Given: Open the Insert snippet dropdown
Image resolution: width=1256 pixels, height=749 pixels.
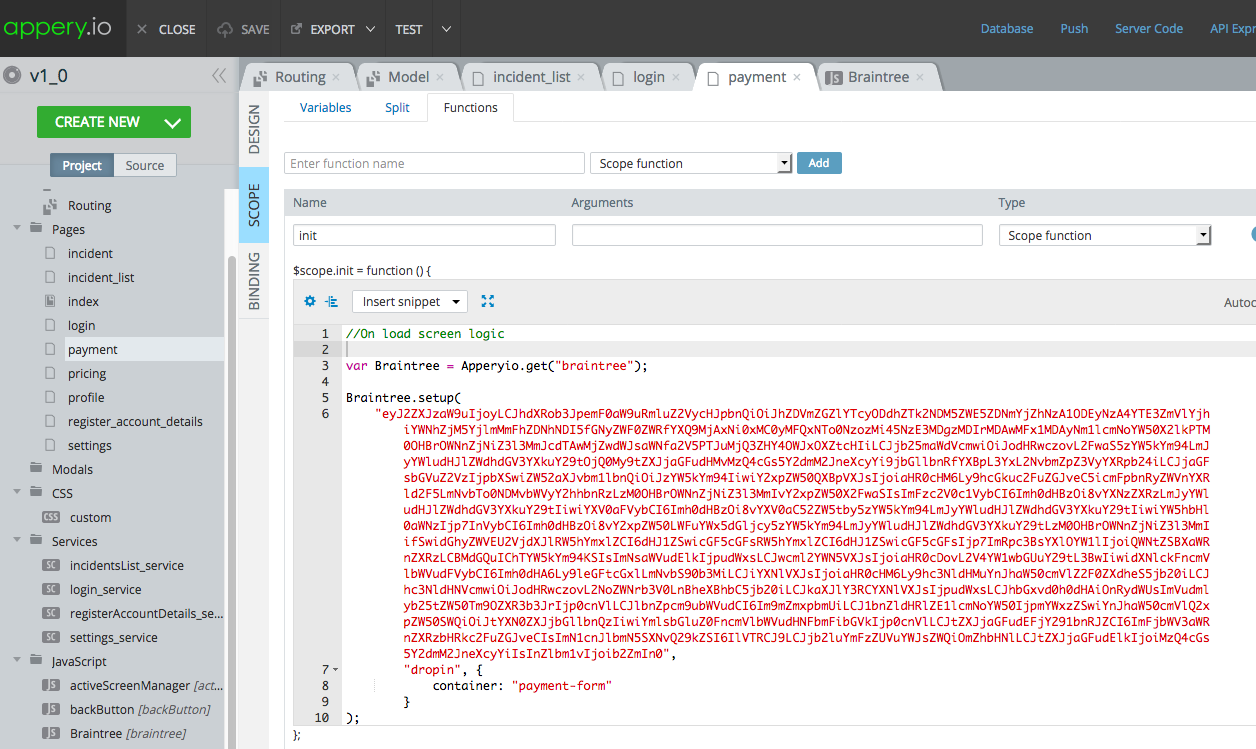Looking at the screenshot, I should pos(410,301).
